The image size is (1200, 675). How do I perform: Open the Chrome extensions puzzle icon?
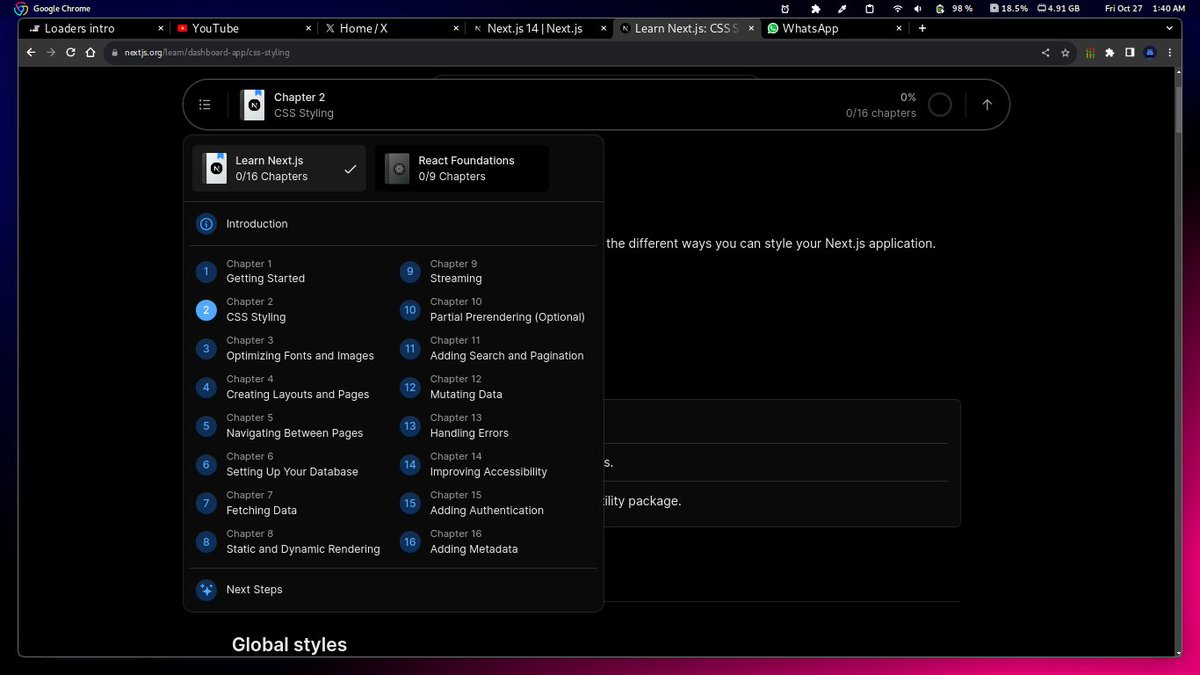click(x=1110, y=52)
